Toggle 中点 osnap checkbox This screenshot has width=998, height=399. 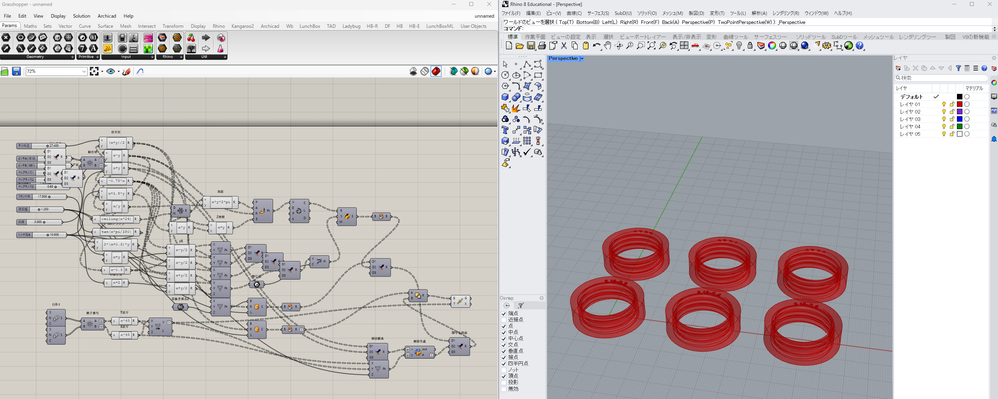[x=504, y=332]
